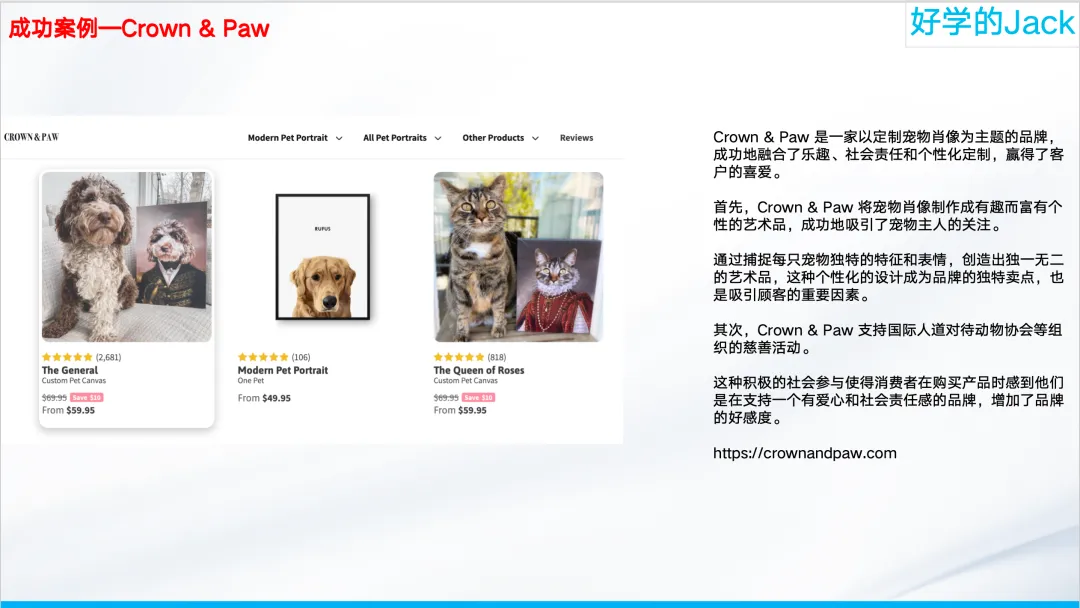Image resolution: width=1080 pixels, height=608 pixels.
Task: Click the star rating on The General
Action: click(67, 357)
